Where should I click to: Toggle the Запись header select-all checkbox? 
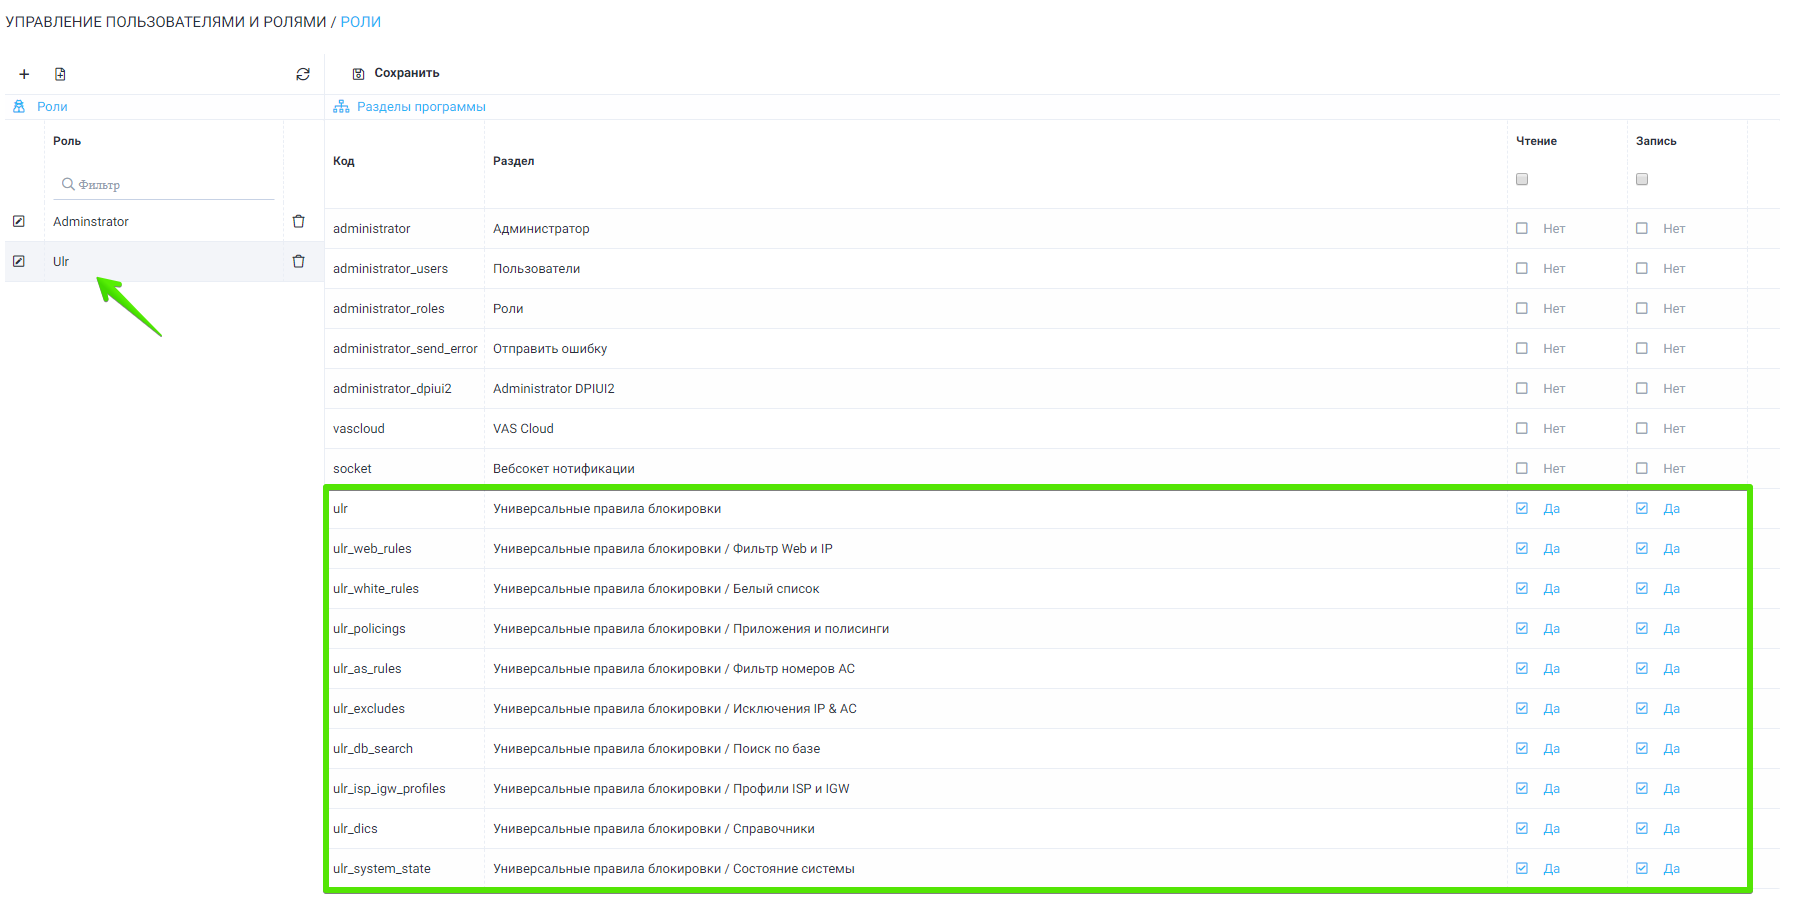tap(1642, 179)
